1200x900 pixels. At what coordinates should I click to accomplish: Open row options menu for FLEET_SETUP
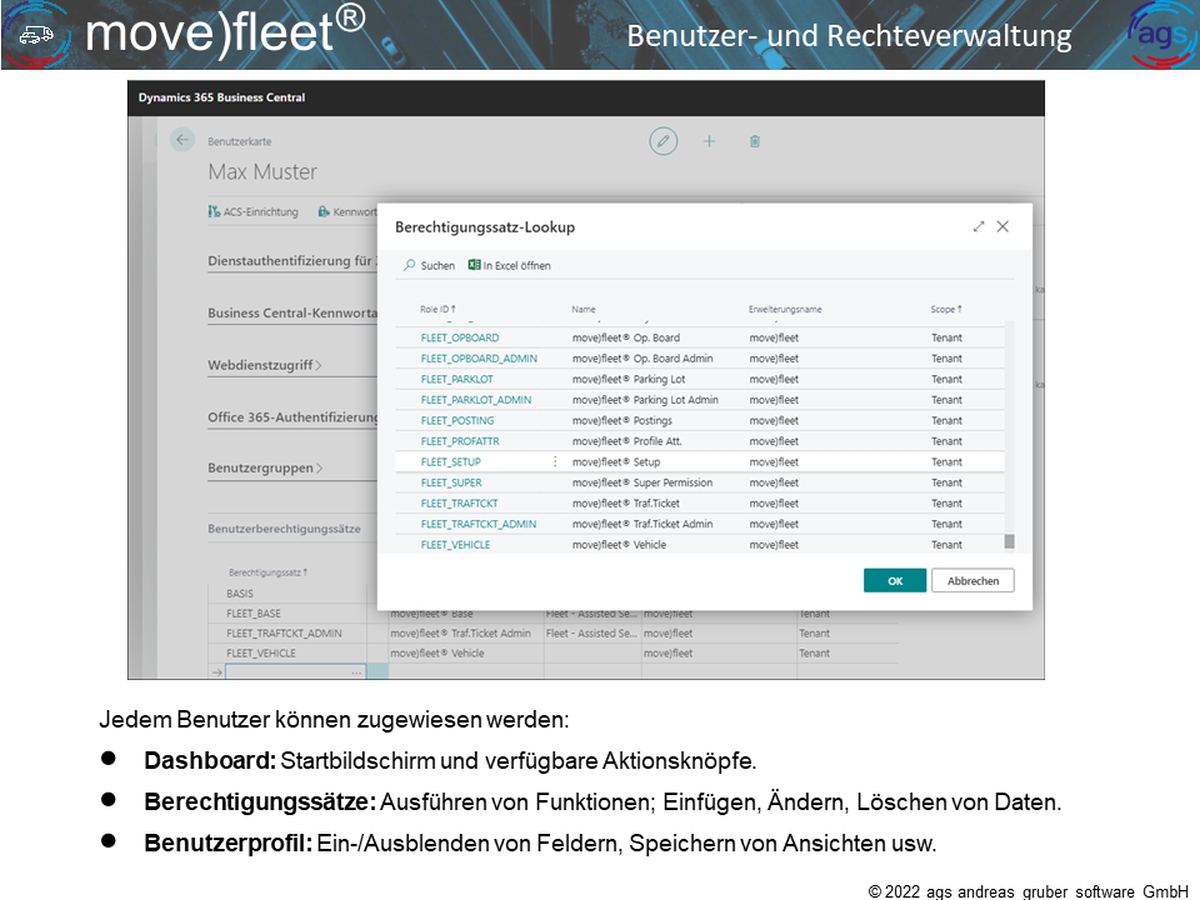pyautogui.click(x=556, y=462)
